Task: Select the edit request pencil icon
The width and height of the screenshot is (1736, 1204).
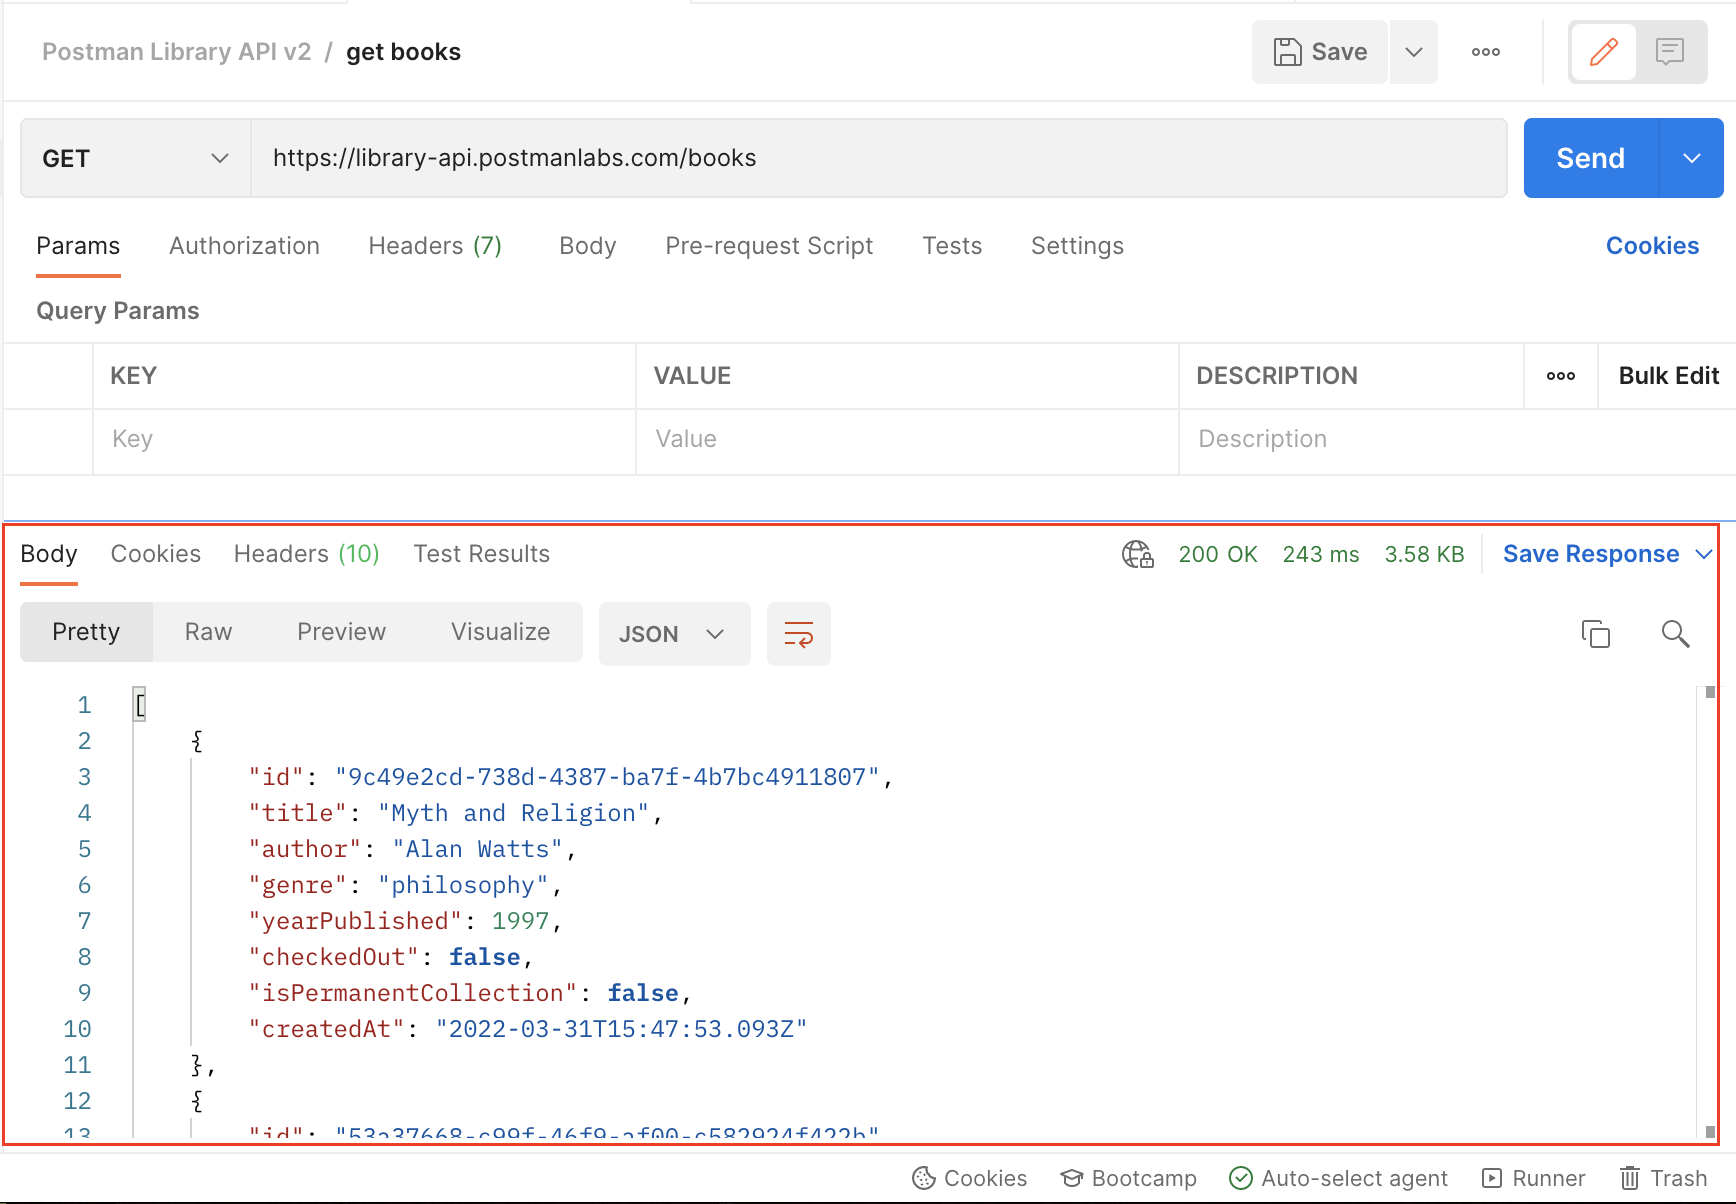Action: click(1603, 51)
